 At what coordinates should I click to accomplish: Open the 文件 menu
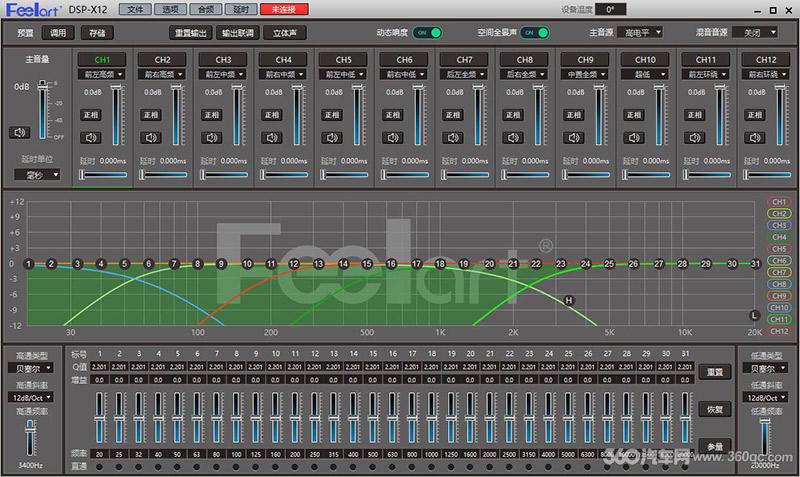coord(135,9)
